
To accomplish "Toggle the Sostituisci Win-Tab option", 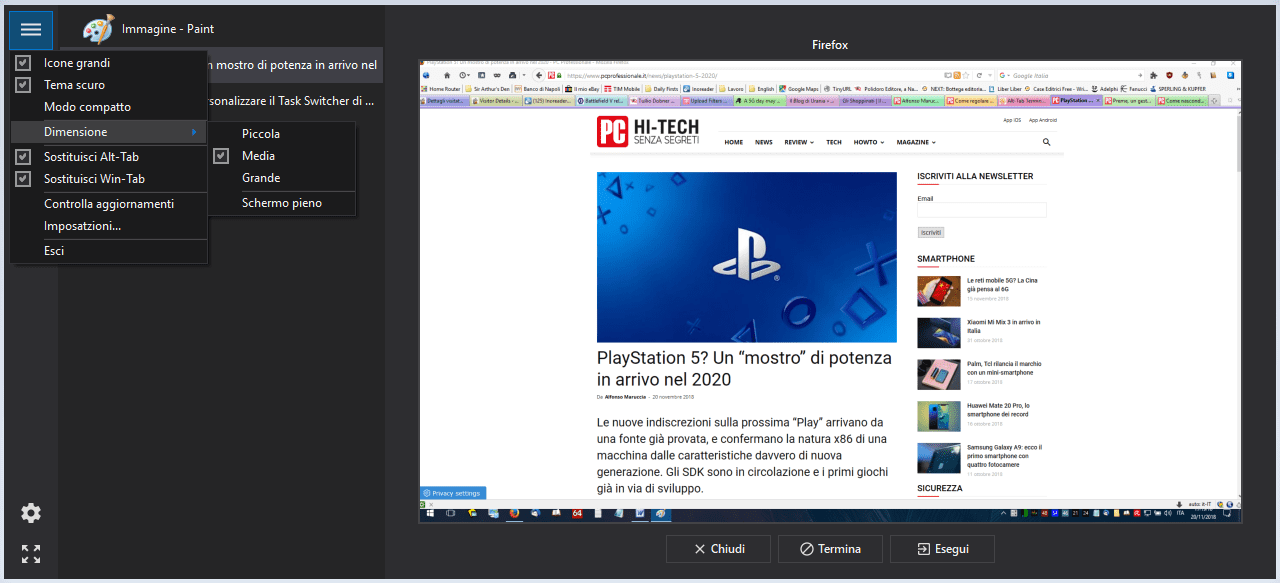I will tap(94, 179).
